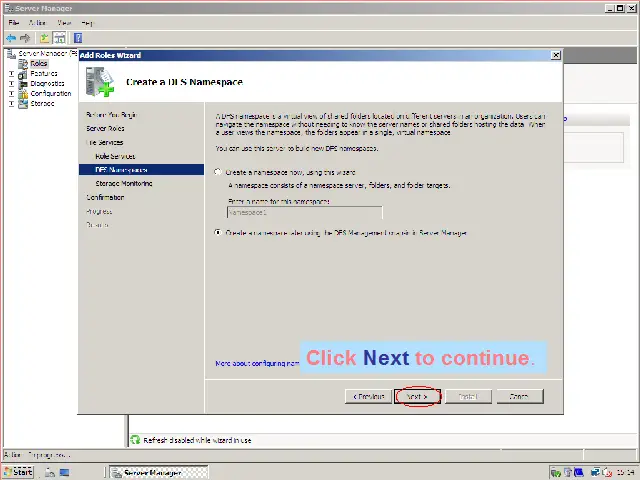
Task: Click the Show Desktop quick launch icon
Action: pos(64,473)
